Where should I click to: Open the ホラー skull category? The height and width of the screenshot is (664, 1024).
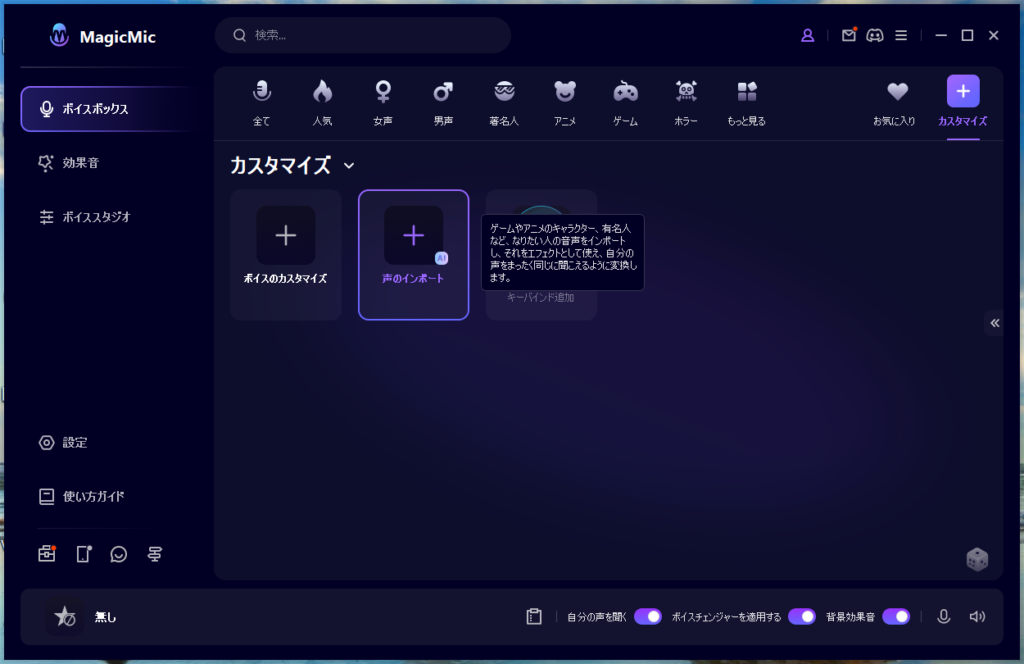coord(686,92)
